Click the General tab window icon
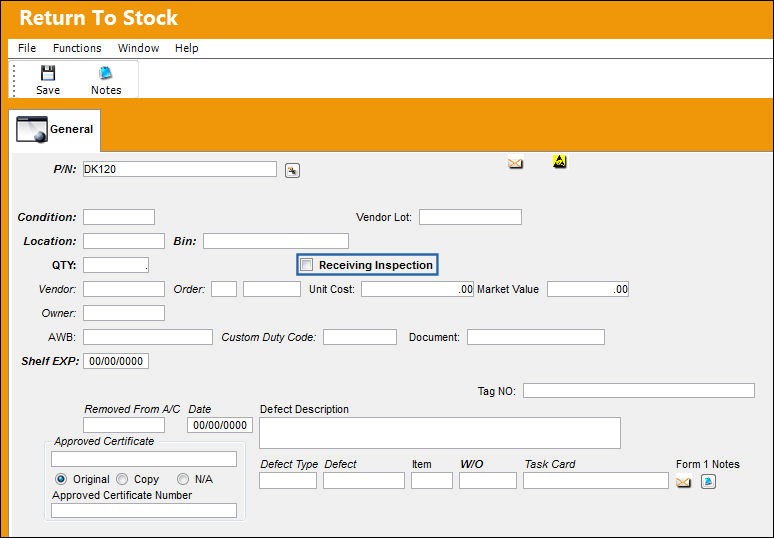 [x=32, y=129]
